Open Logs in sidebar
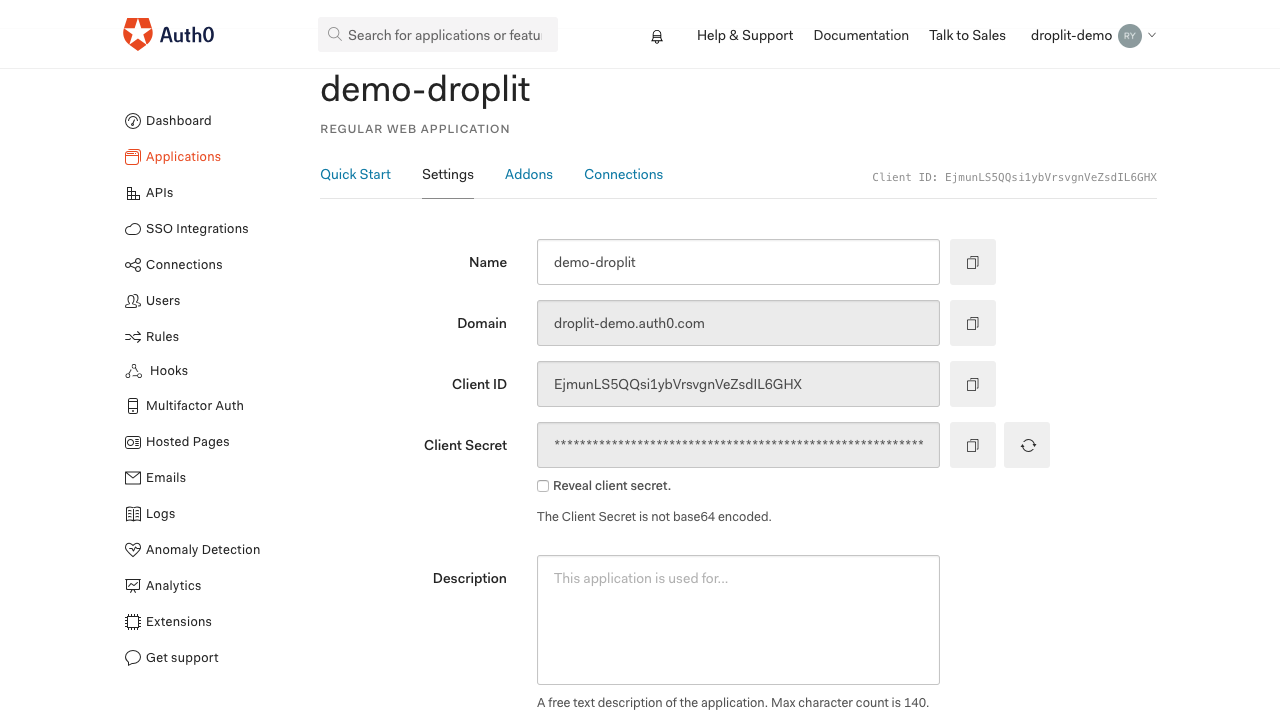 tap(161, 514)
